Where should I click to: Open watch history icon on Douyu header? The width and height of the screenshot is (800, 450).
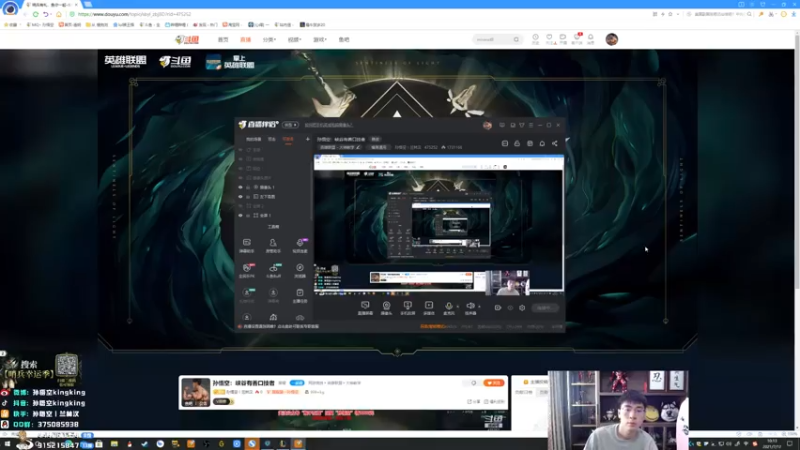pos(535,39)
